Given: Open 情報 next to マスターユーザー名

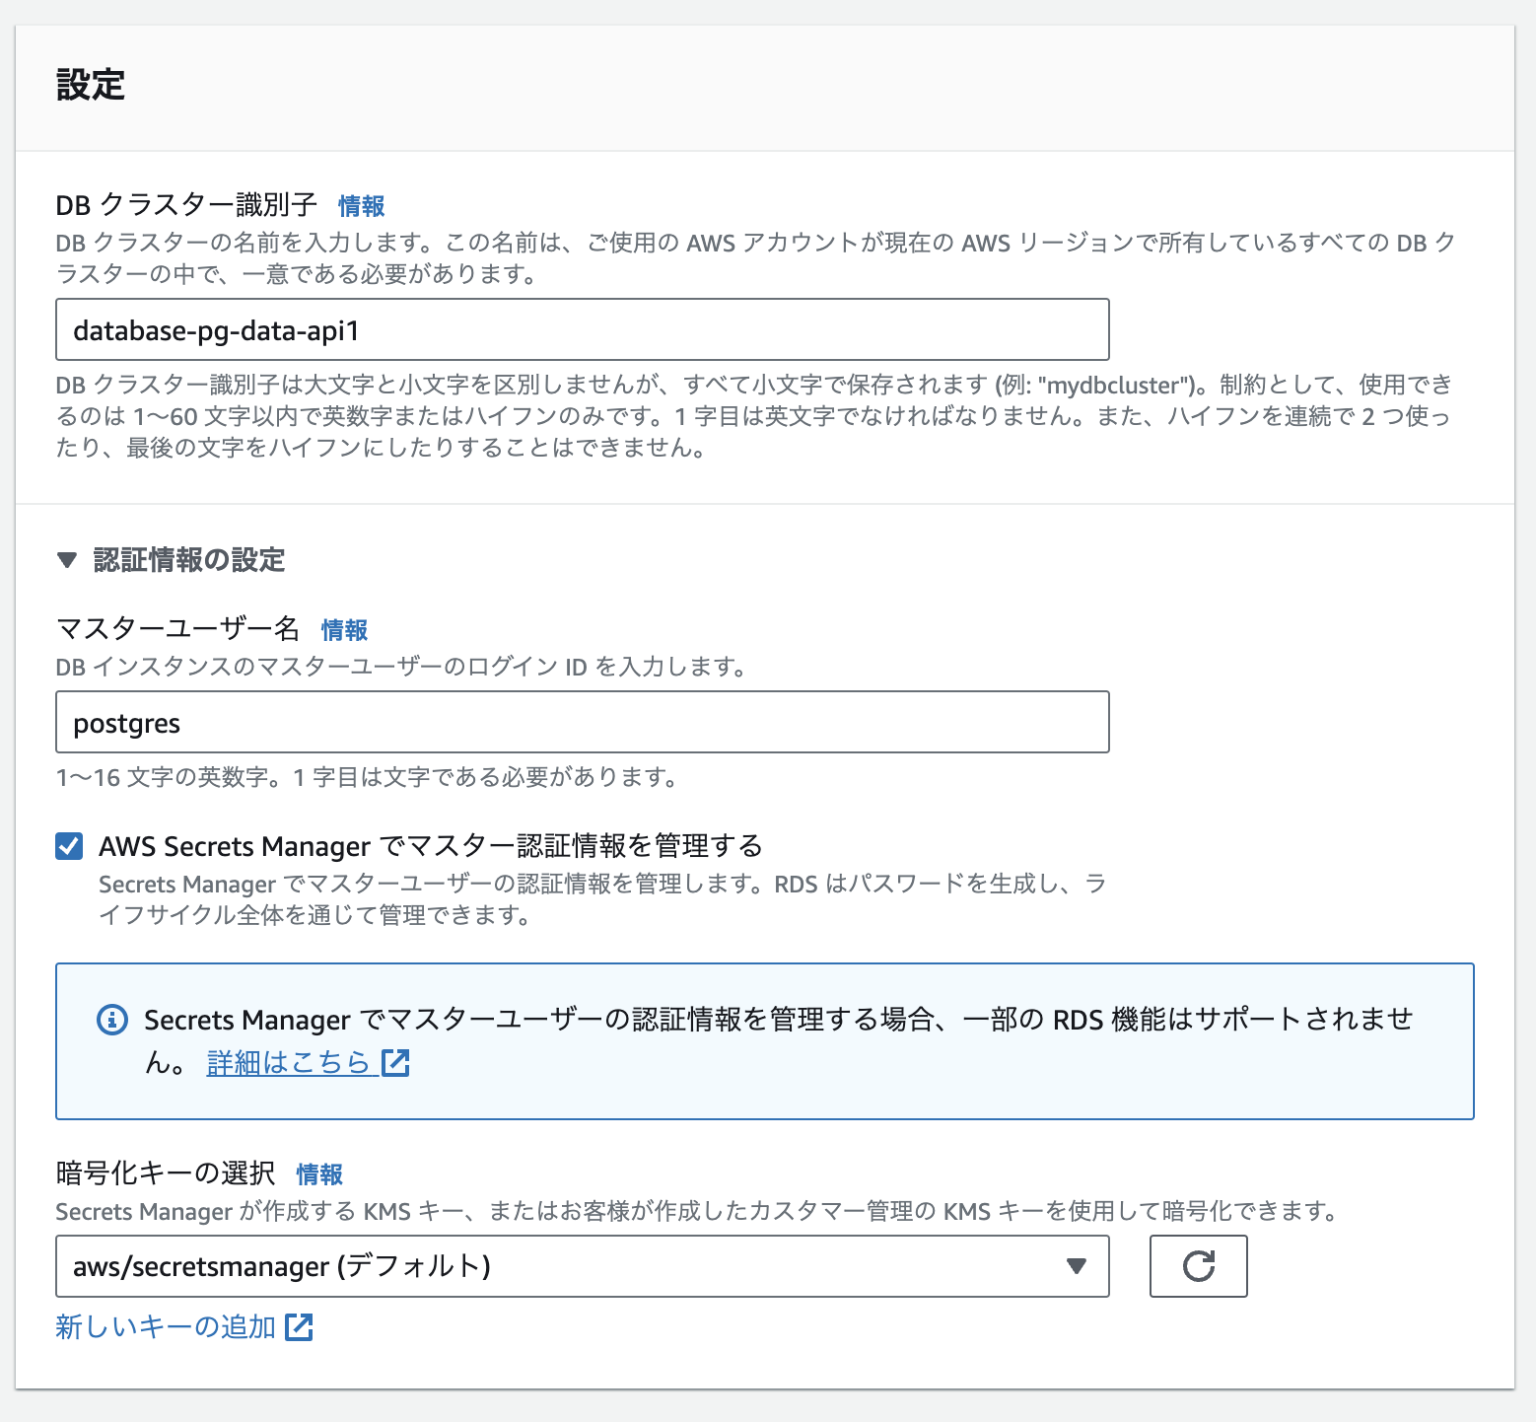Looking at the screenshot, I should click(343, 630).
